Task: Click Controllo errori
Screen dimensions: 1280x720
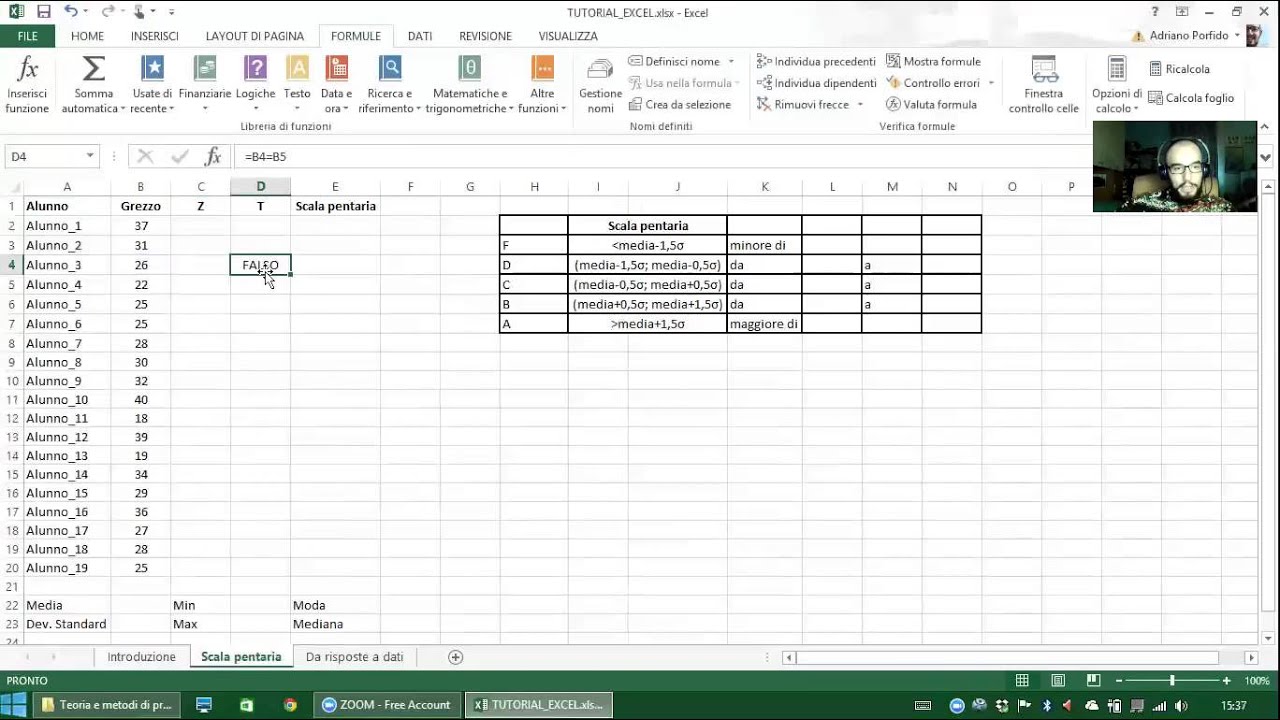Action: click(x=933, y=83)
